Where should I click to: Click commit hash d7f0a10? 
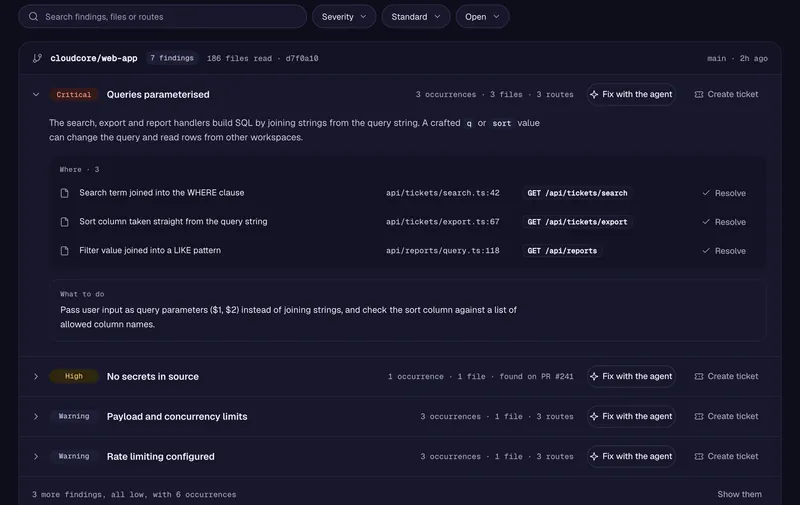click(x=302, y=58)
